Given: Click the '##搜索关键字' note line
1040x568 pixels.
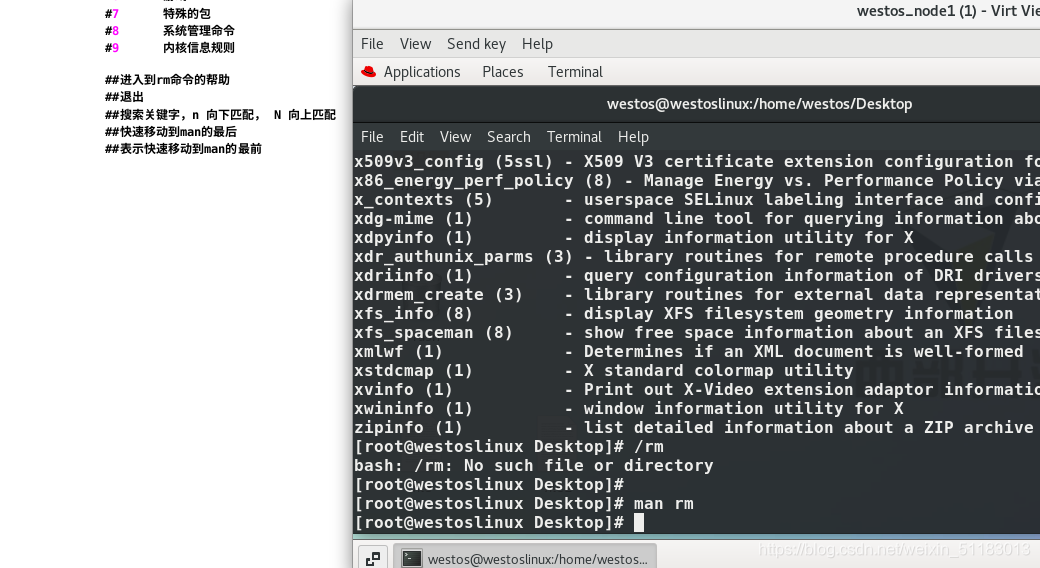Looking at the screenshot, I should 220,115.
